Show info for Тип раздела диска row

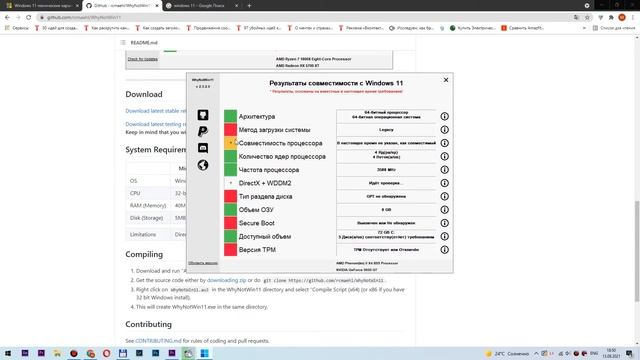coord(444,196)
